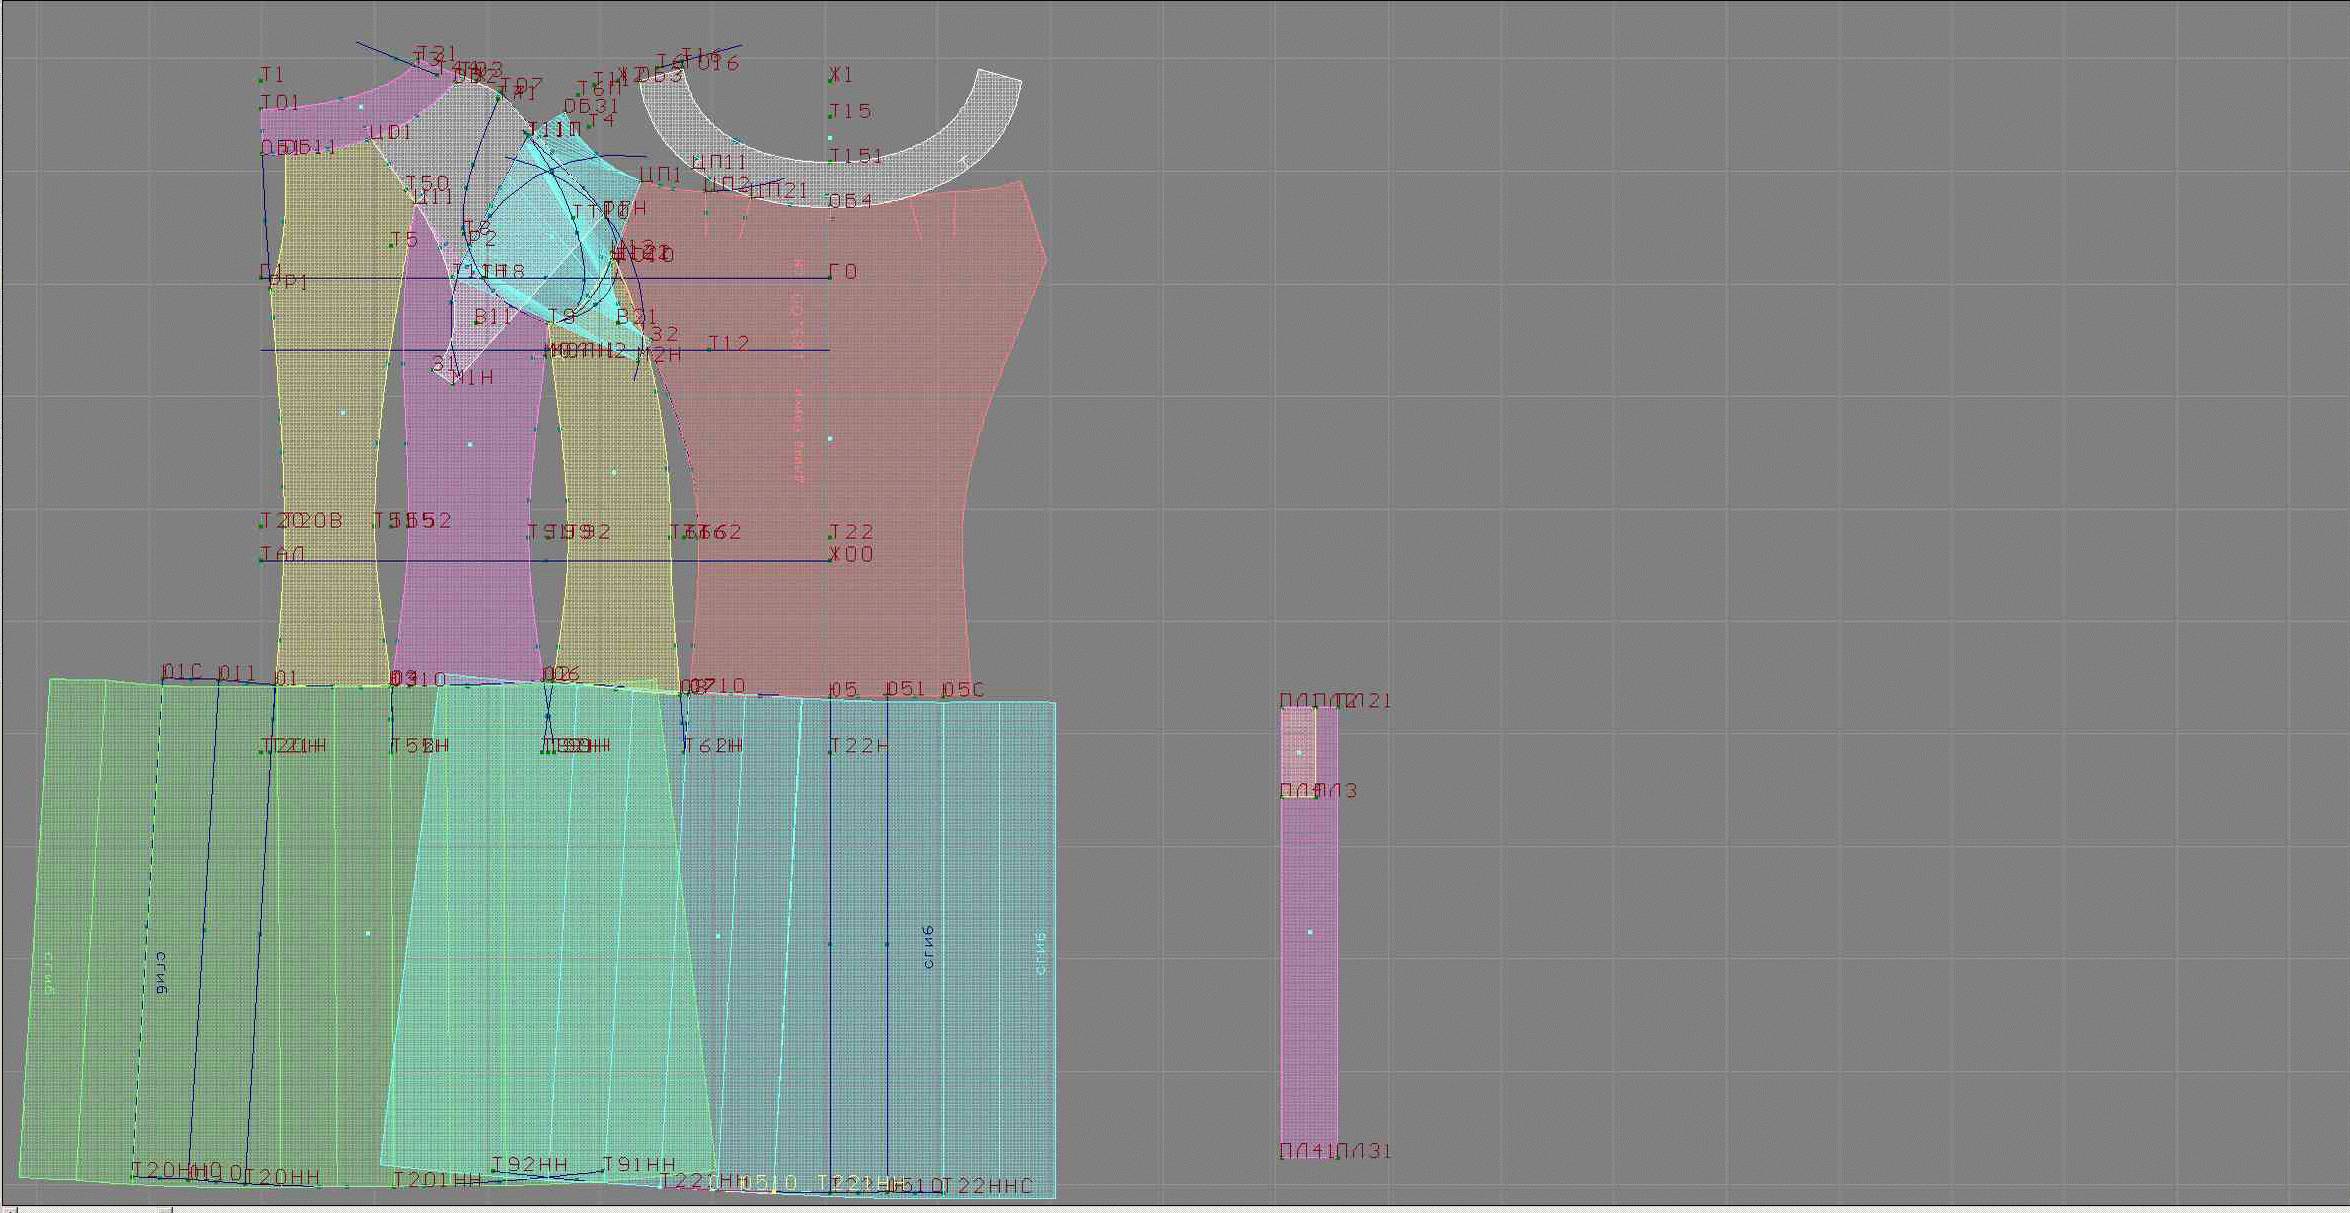The width and height of the screenshot is (2350, 1213).
Task: Select point label Т91НН
Action: click(x=639, y=1165)
